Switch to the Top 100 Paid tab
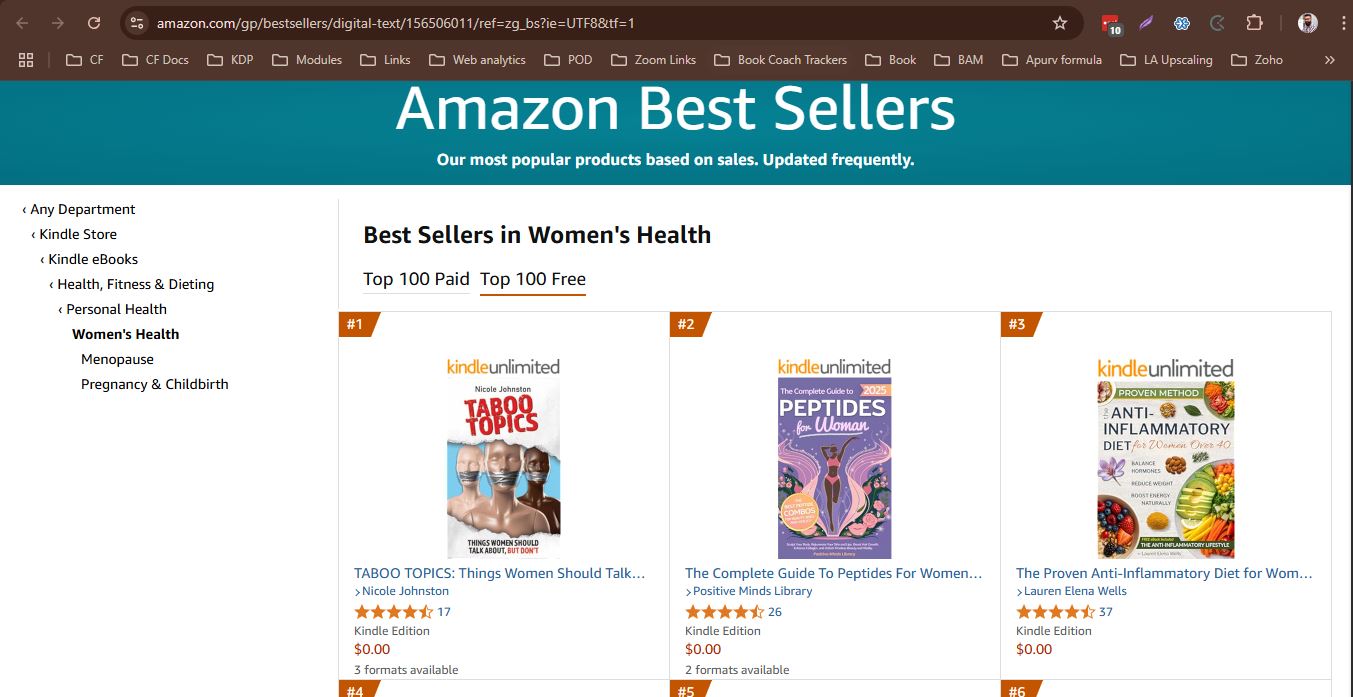Screen dimensions: 1353x697 pyautogui.click(x=416, y=279)
